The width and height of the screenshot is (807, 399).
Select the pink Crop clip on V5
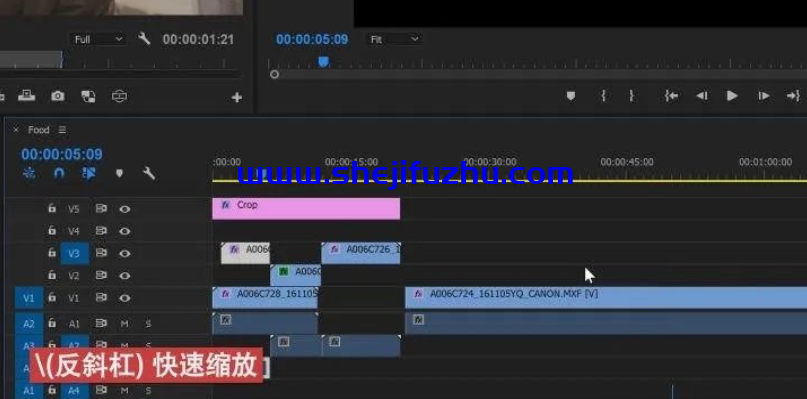[306, 209]
